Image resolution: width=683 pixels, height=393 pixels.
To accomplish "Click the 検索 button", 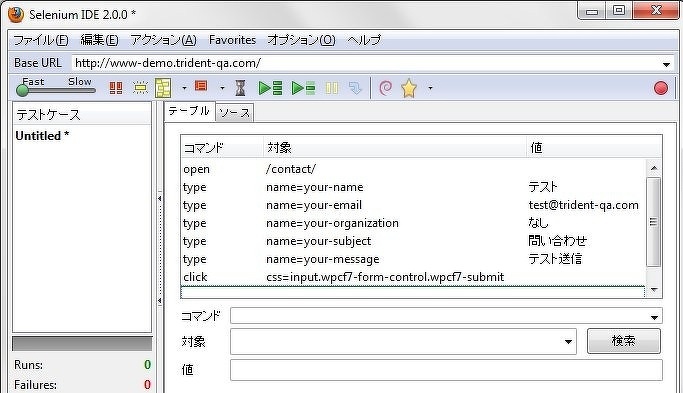I will coord(623,341).
